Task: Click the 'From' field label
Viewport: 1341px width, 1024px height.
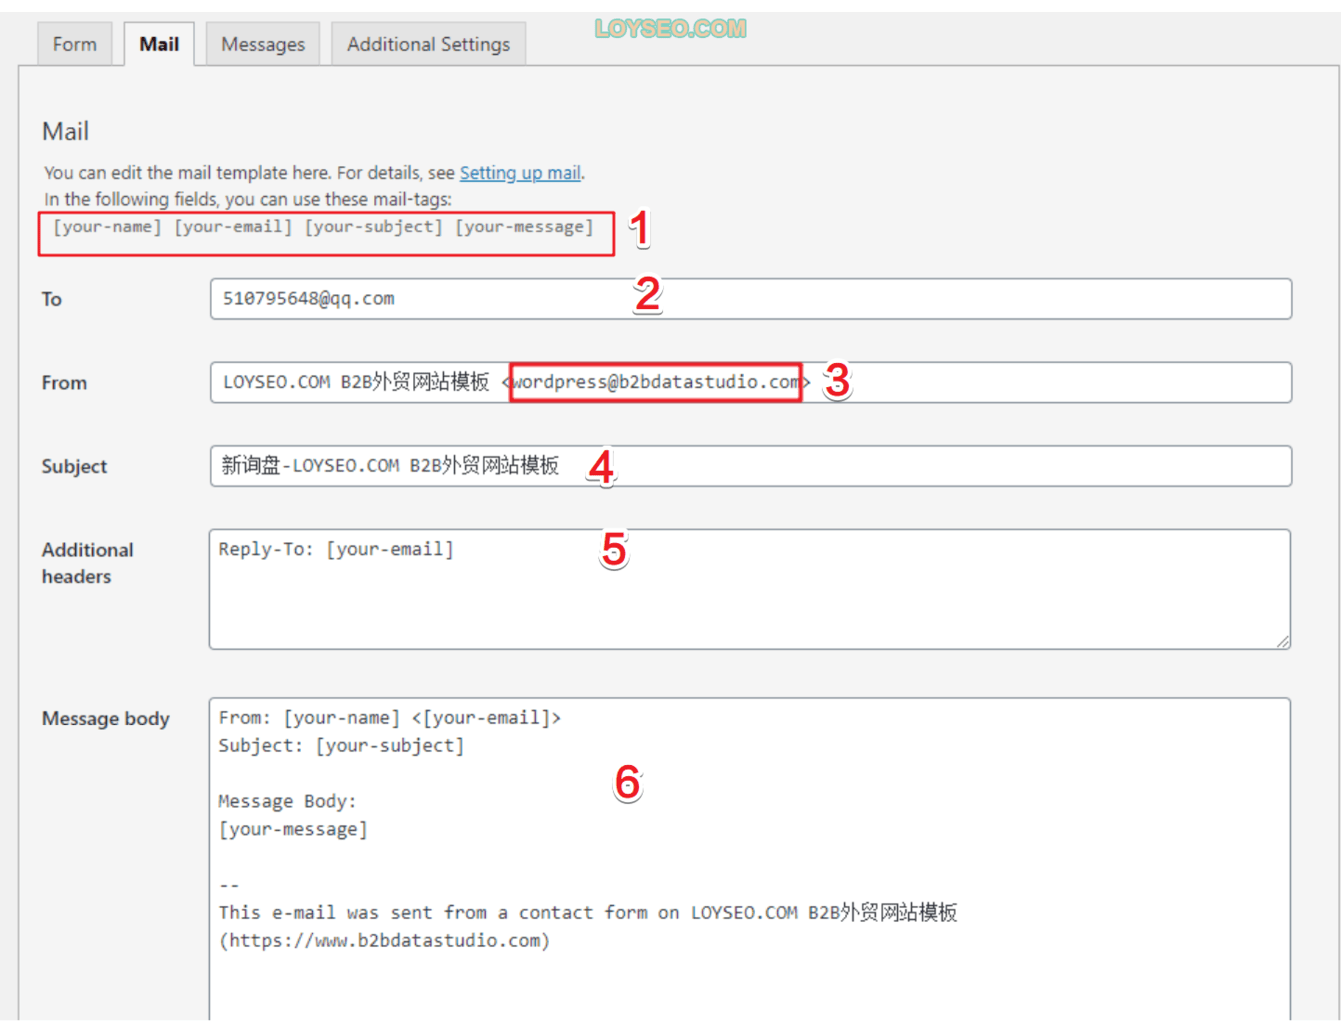Action: tap(64, 383)
